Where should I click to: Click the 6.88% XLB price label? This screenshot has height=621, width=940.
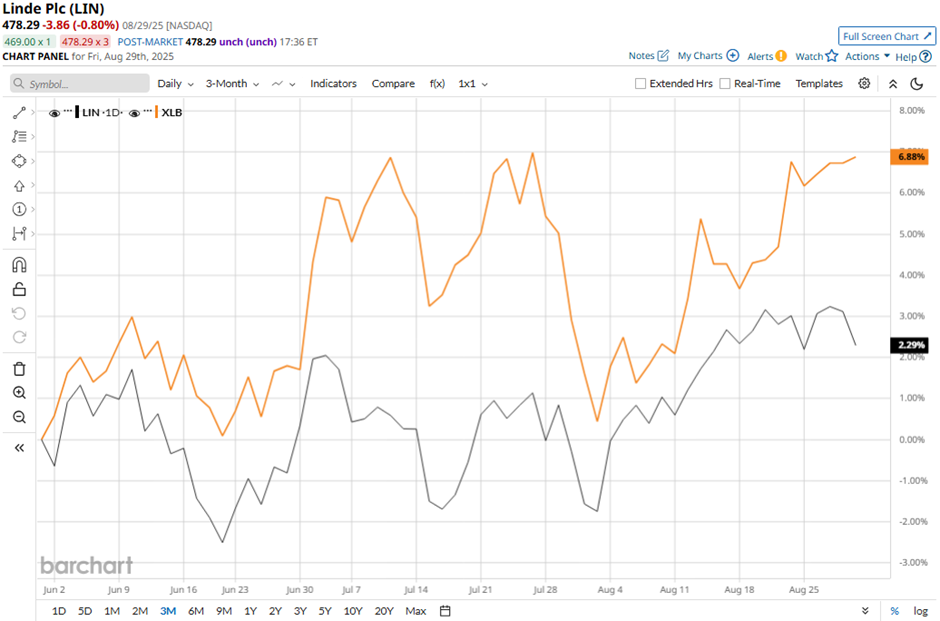[910, 157]
